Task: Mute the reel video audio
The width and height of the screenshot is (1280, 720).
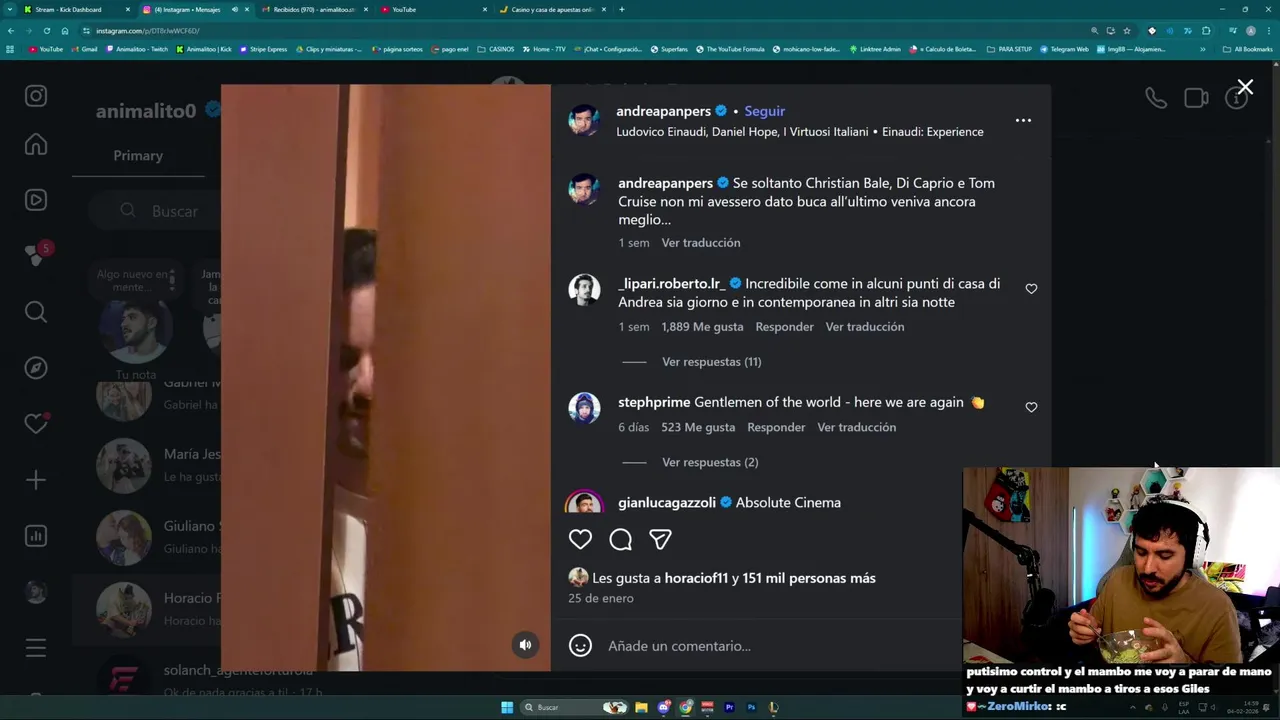Action: 525,645
